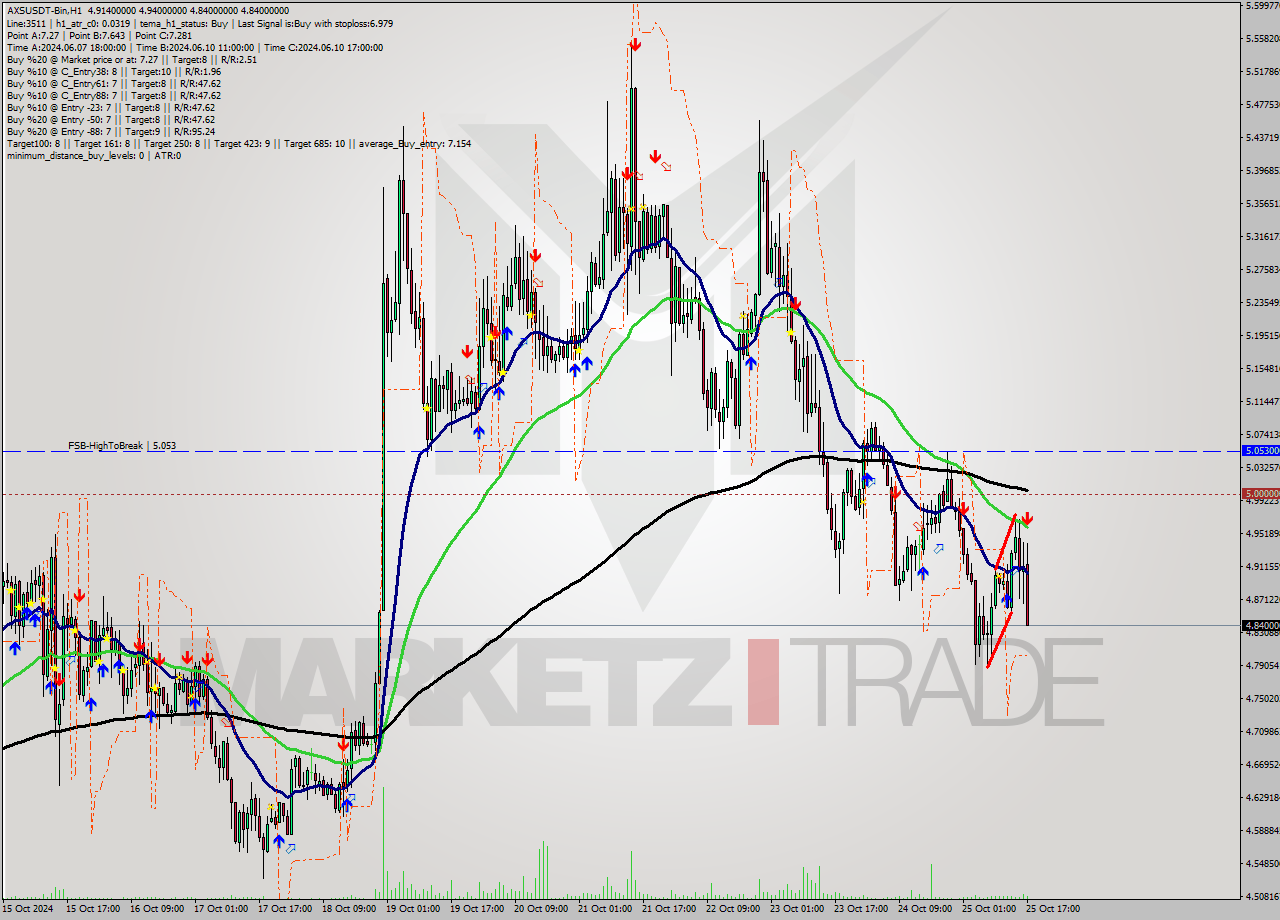Click the '21 Oct 01:00' time axis label
Image resolution: width=1280 pixels, height=920 pixels.
[x=603, y=909]
